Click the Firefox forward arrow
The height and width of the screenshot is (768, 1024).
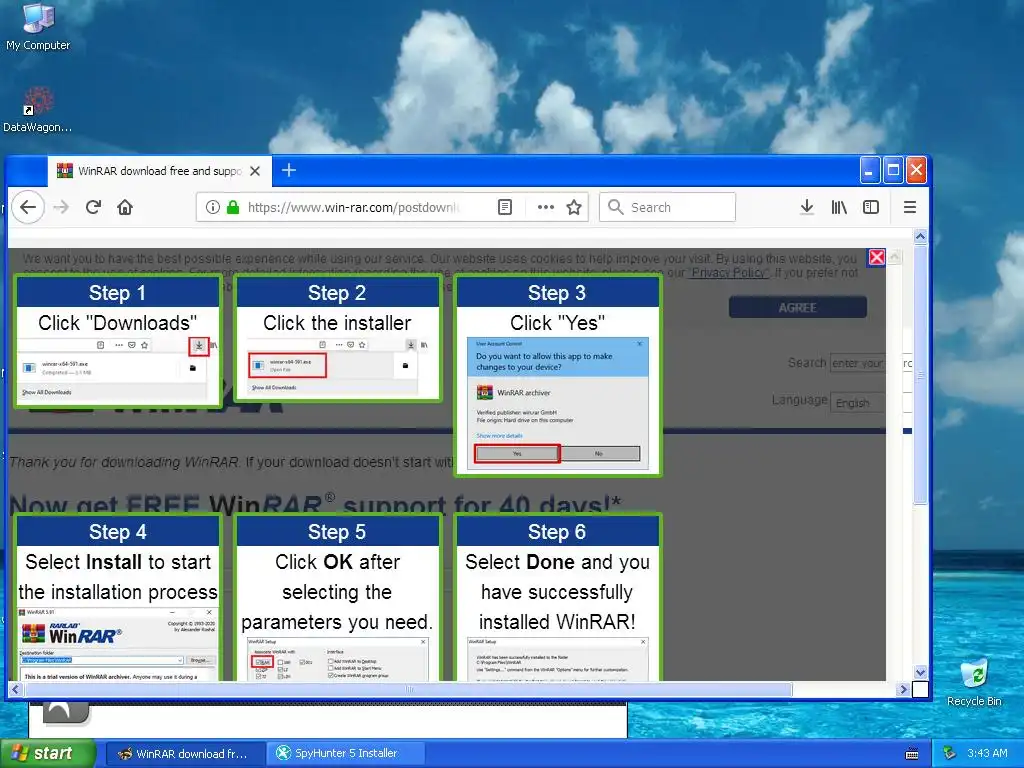pos(61,208)
